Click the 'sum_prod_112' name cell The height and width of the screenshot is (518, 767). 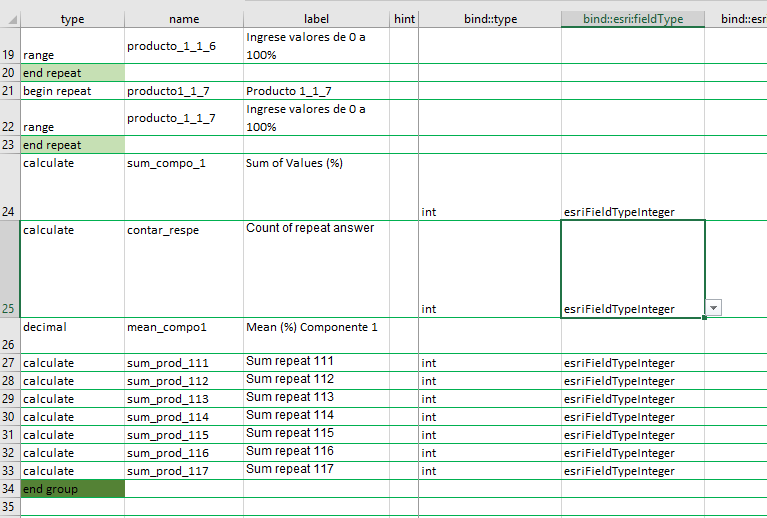click(x=184, y=381)
